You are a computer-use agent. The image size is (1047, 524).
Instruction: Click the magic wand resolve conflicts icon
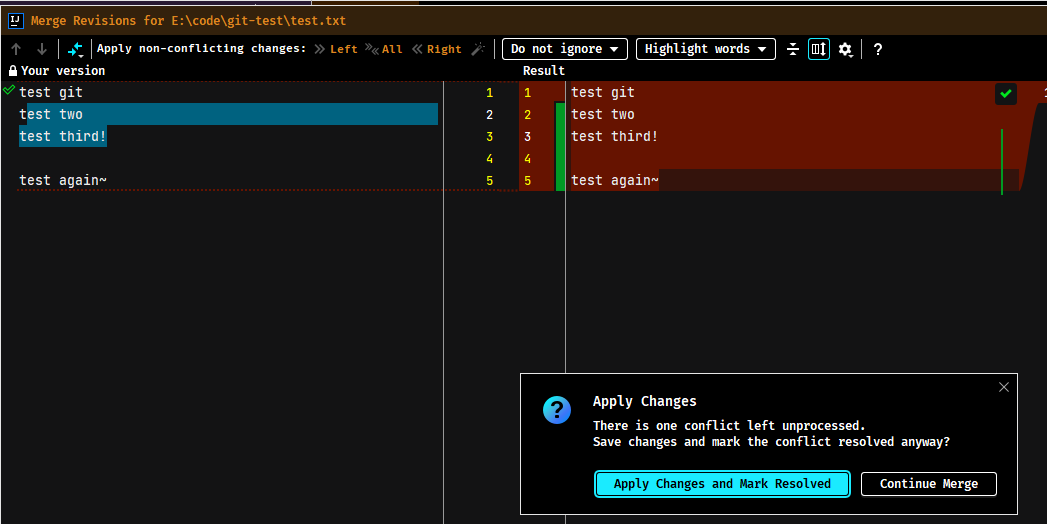click(x=478, y=49)
